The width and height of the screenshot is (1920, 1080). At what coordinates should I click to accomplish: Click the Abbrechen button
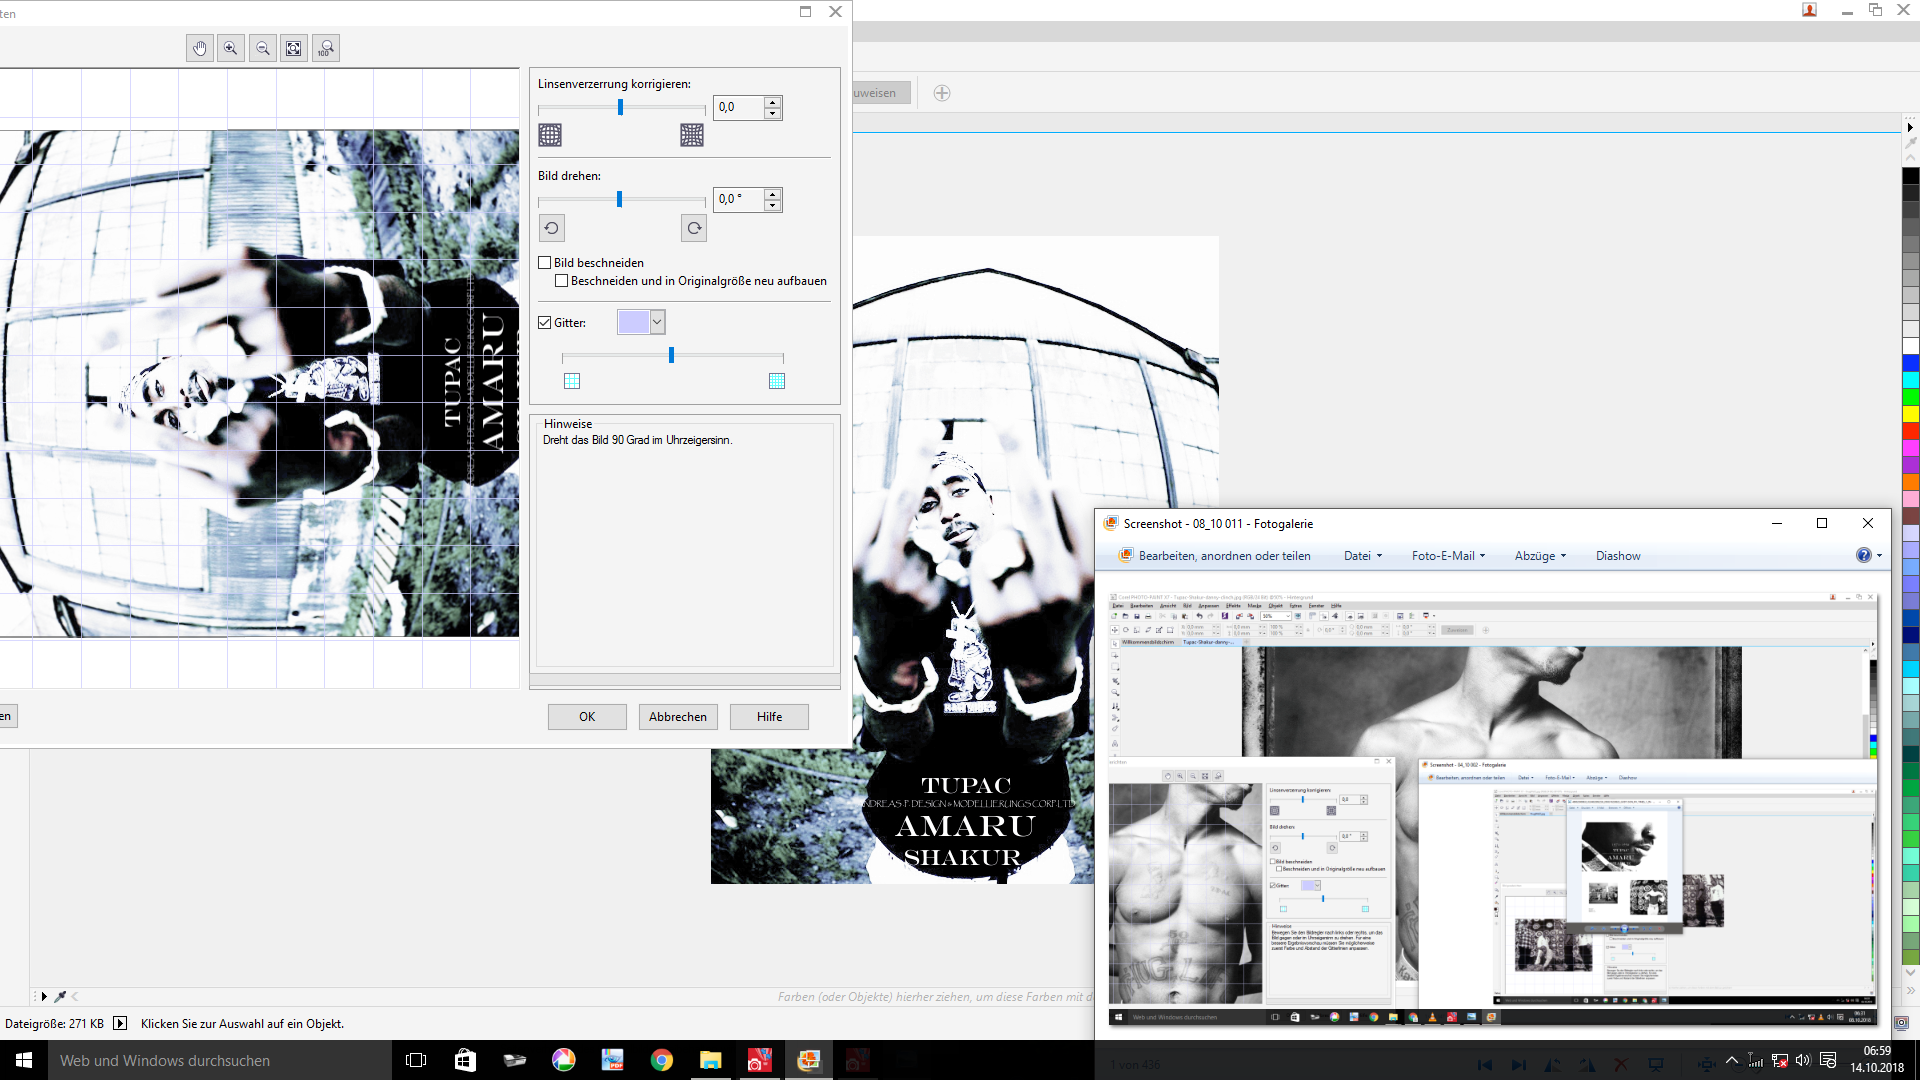[678, 717]
